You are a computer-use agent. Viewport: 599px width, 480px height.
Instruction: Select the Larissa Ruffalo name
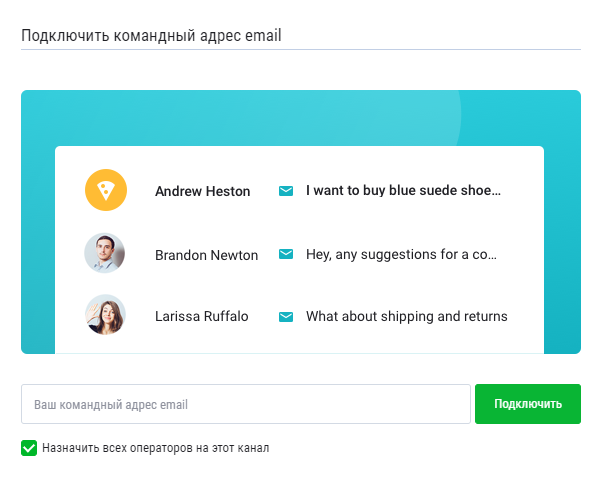coord(202,316)
